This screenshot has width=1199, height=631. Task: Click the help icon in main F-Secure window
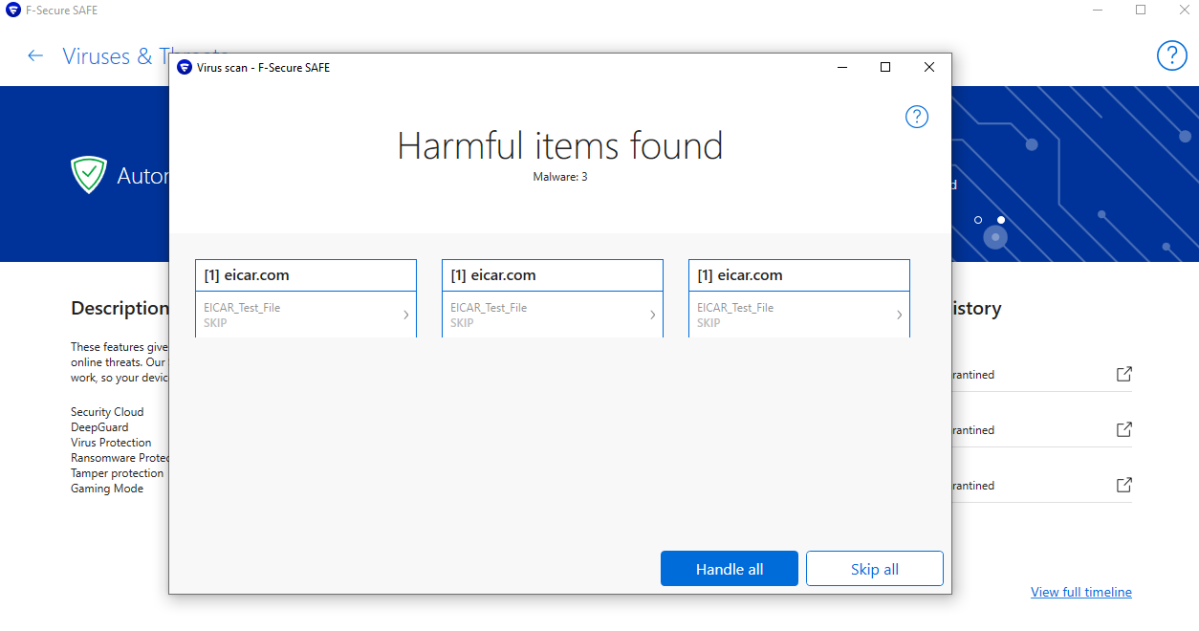(x=1171, y=56)
